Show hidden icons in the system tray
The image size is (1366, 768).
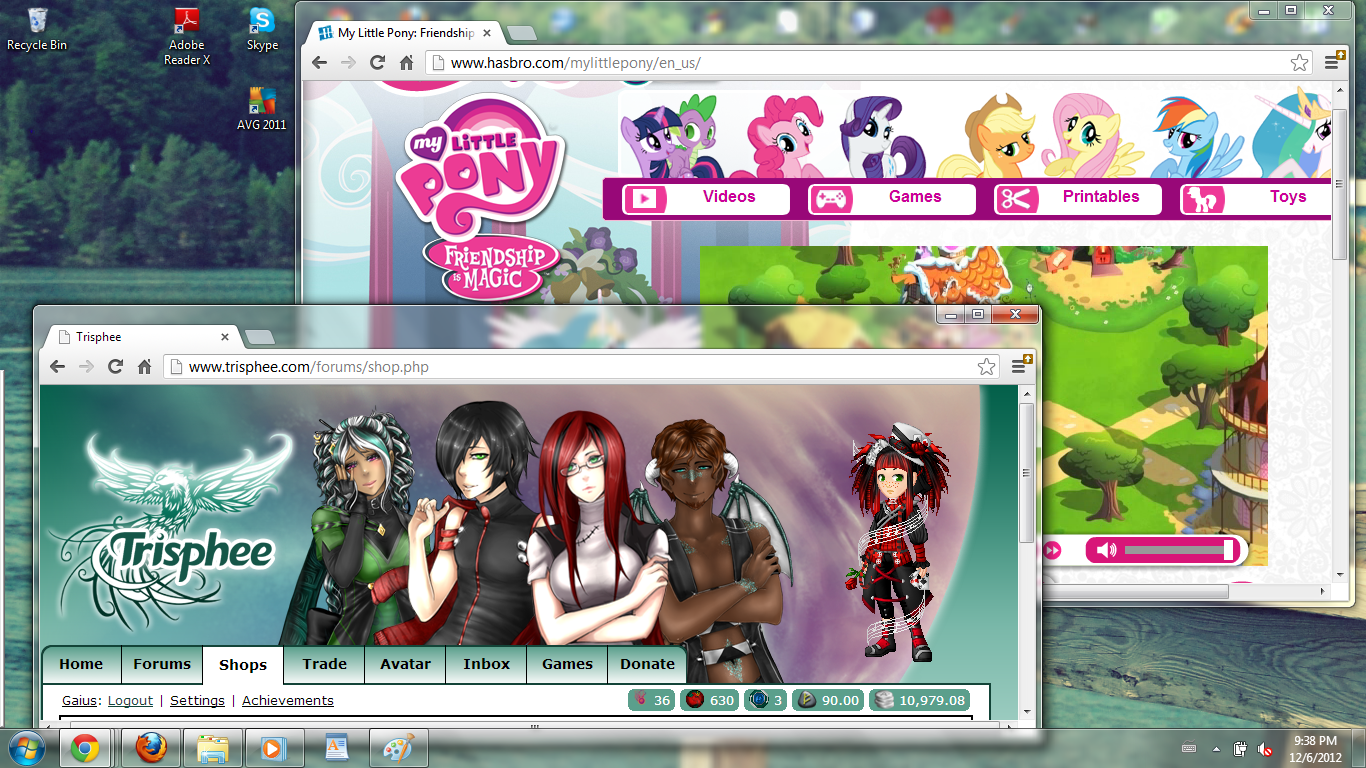coord(1217,748)
